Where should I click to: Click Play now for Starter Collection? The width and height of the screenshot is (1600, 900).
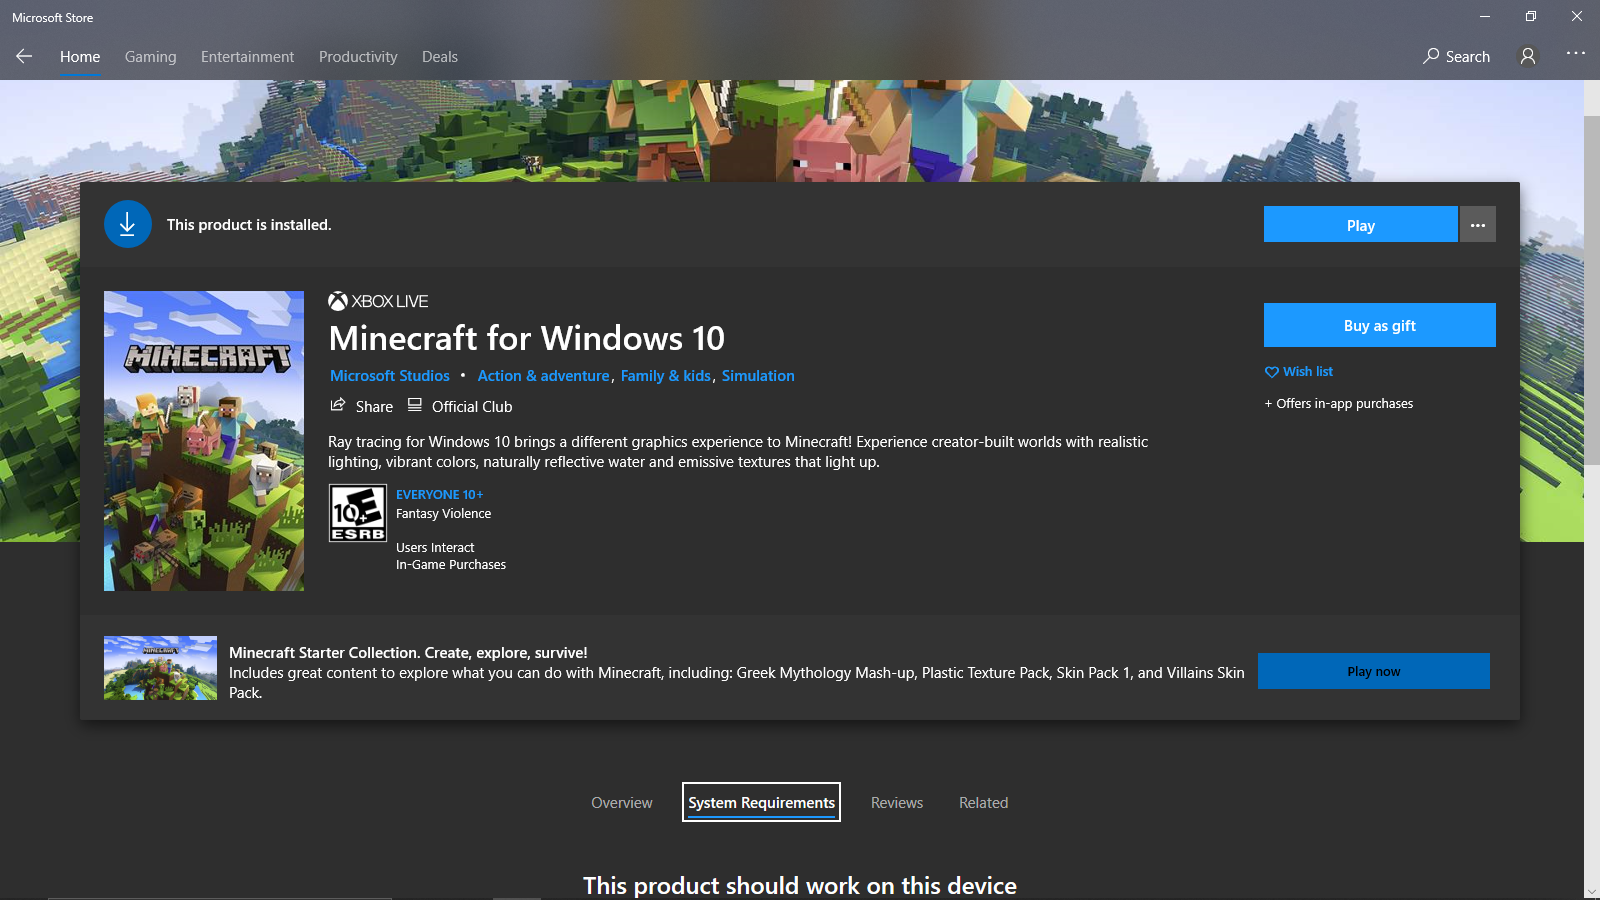click(x=1374, y=671)
